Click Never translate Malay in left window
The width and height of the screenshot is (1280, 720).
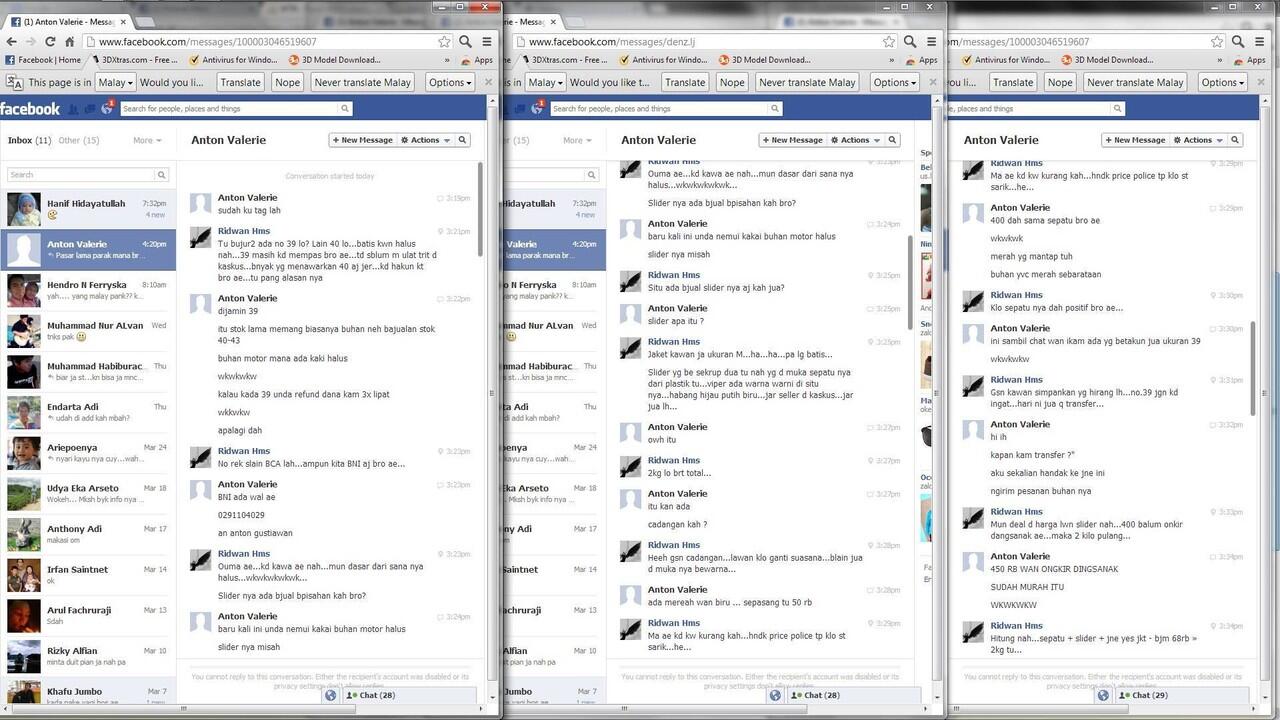[362, 82]
